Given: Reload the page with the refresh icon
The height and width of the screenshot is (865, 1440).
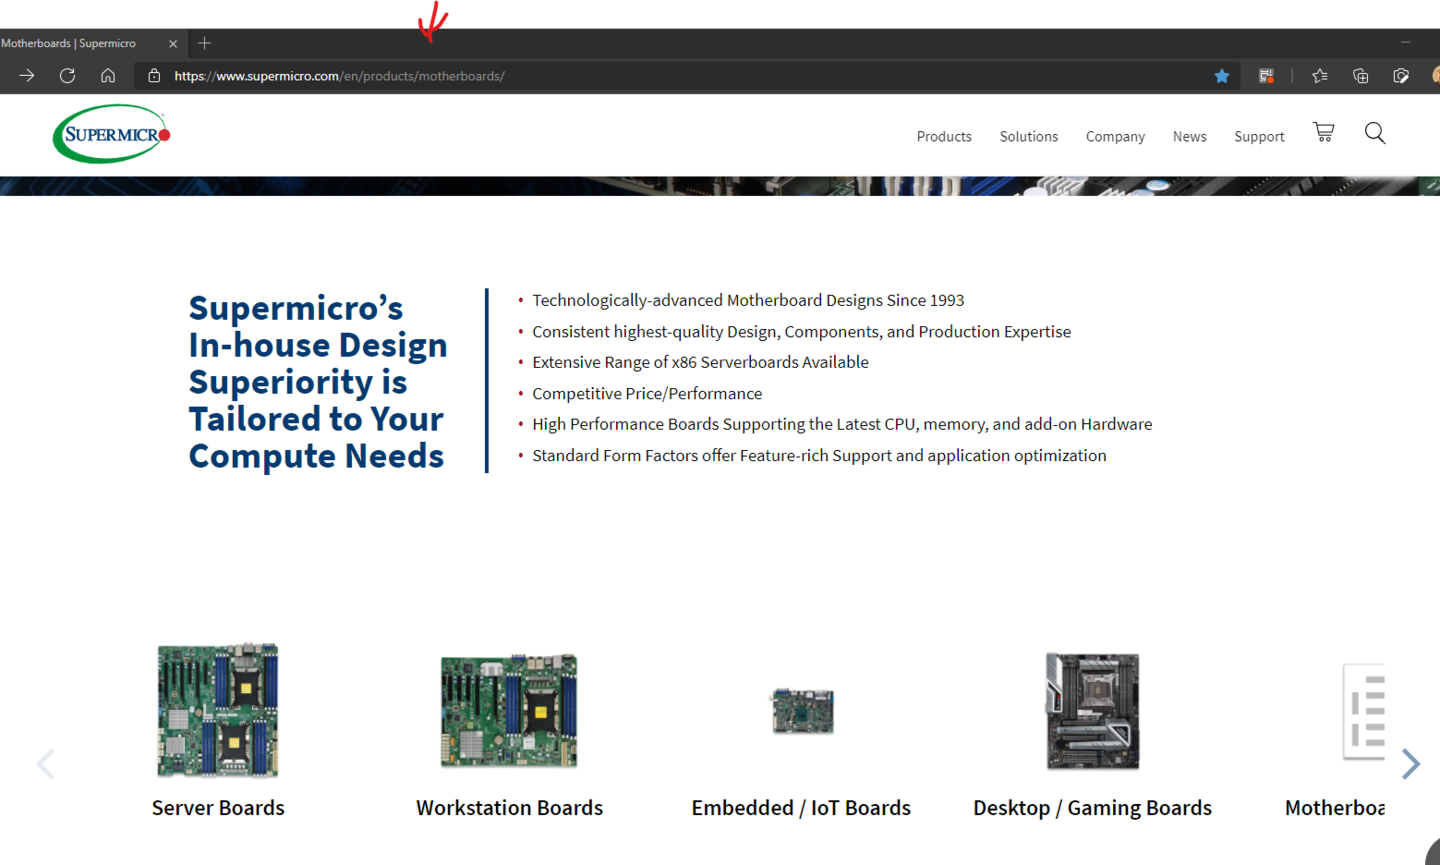Looking at the screenshot, I should tap(67, 76).
